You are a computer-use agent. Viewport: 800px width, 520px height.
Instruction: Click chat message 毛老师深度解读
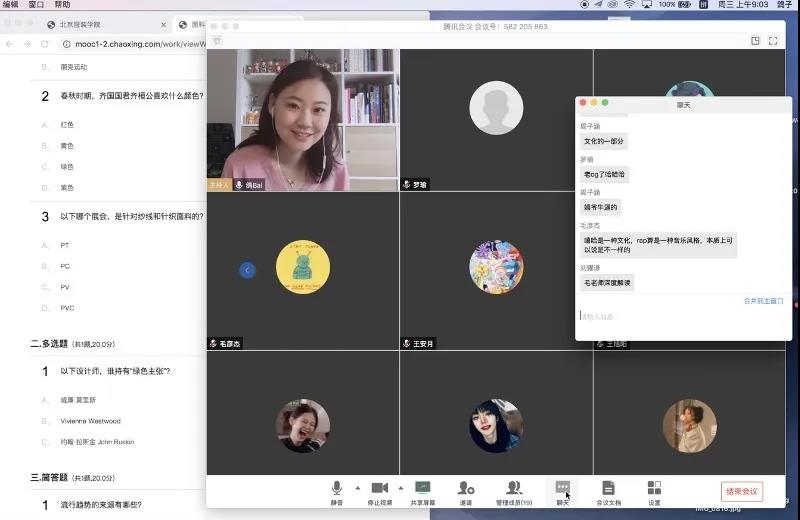607,283
